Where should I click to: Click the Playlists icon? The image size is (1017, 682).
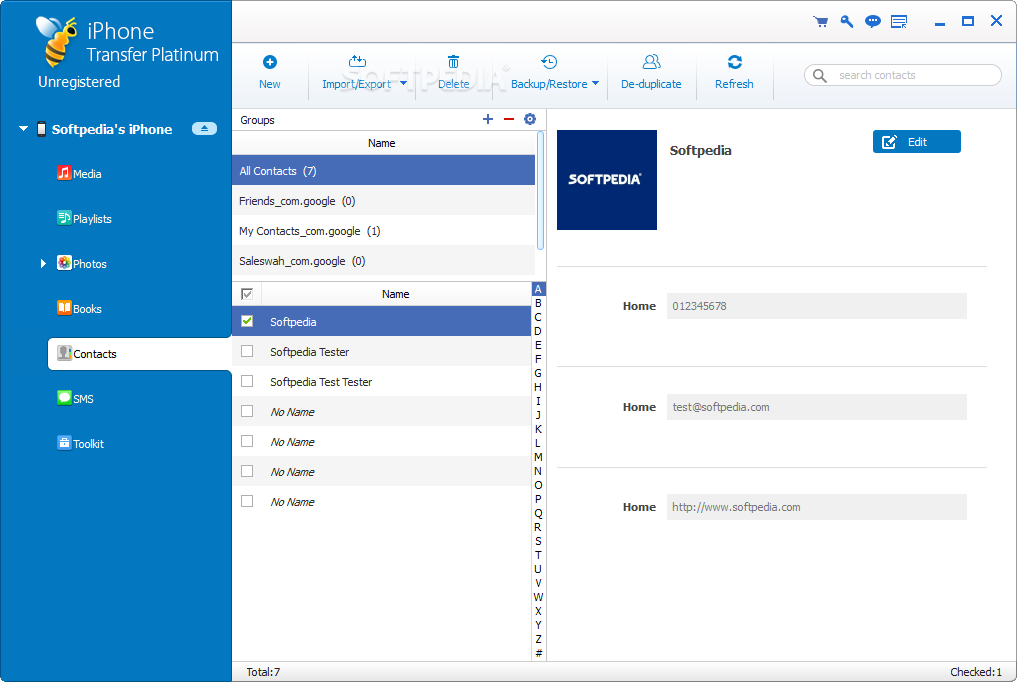[x=64, y=218]
